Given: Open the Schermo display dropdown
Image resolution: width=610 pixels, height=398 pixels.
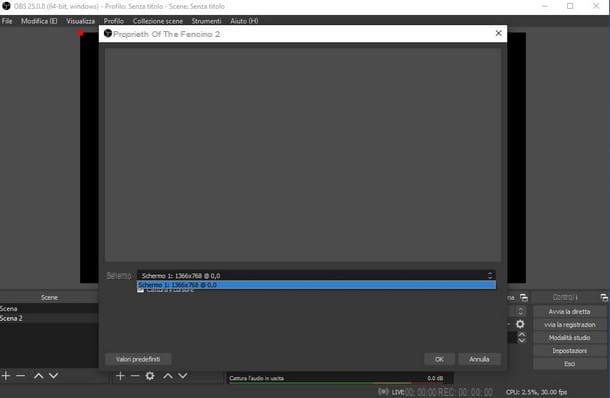Looking at the screenshot, I should [x=316, y=275].
